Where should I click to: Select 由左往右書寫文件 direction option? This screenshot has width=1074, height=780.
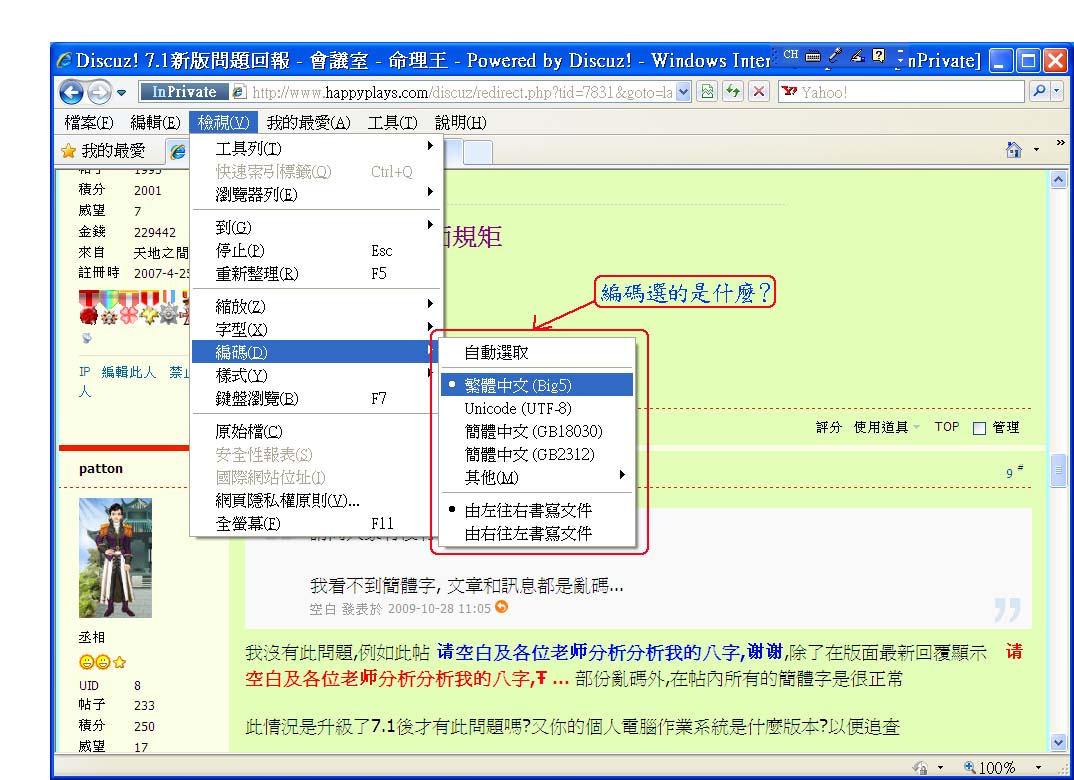coord(528,510)
